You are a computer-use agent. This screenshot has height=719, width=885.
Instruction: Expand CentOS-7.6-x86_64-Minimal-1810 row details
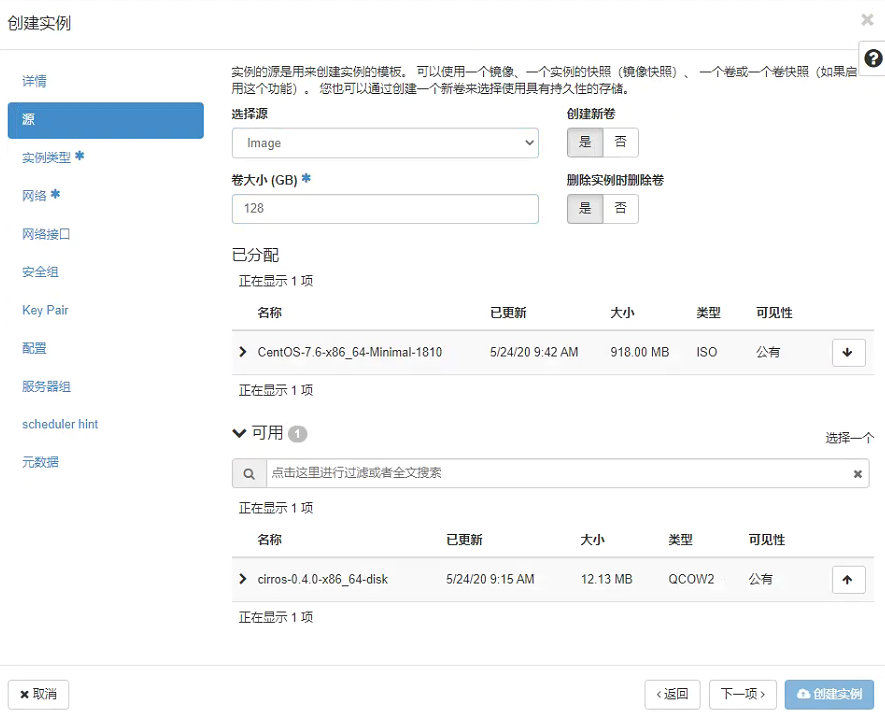tap(242, 352)
